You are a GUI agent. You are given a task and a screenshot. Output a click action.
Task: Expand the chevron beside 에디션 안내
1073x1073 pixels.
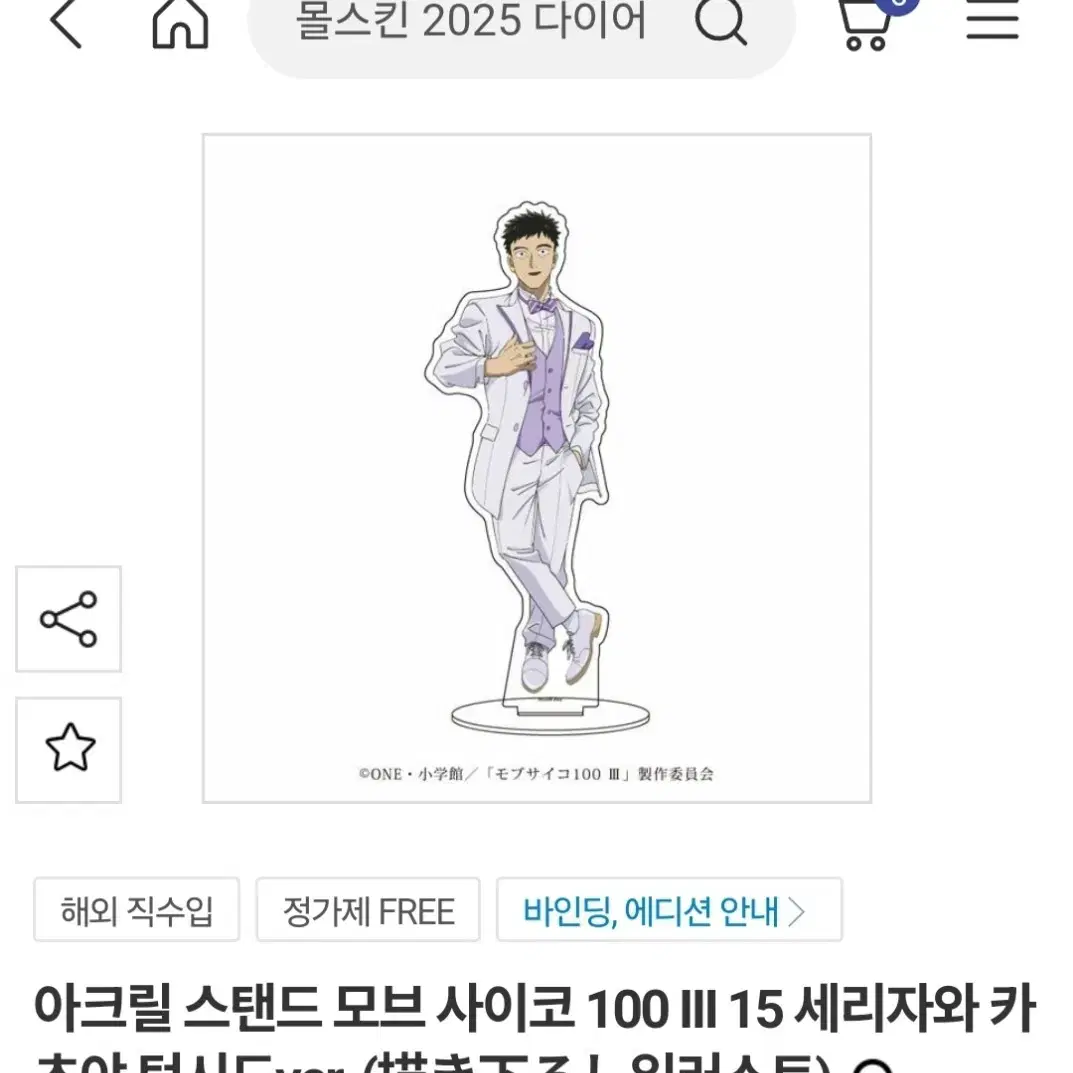(796, 912)
